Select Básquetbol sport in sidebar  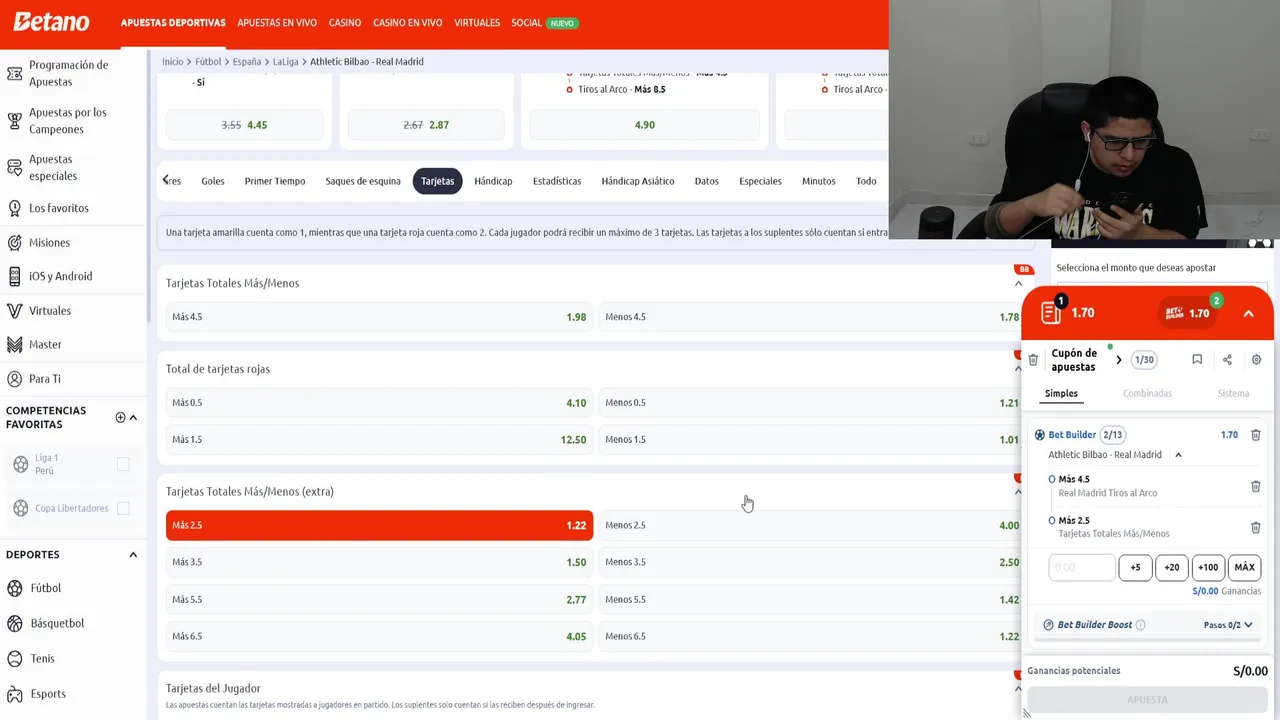57,623
